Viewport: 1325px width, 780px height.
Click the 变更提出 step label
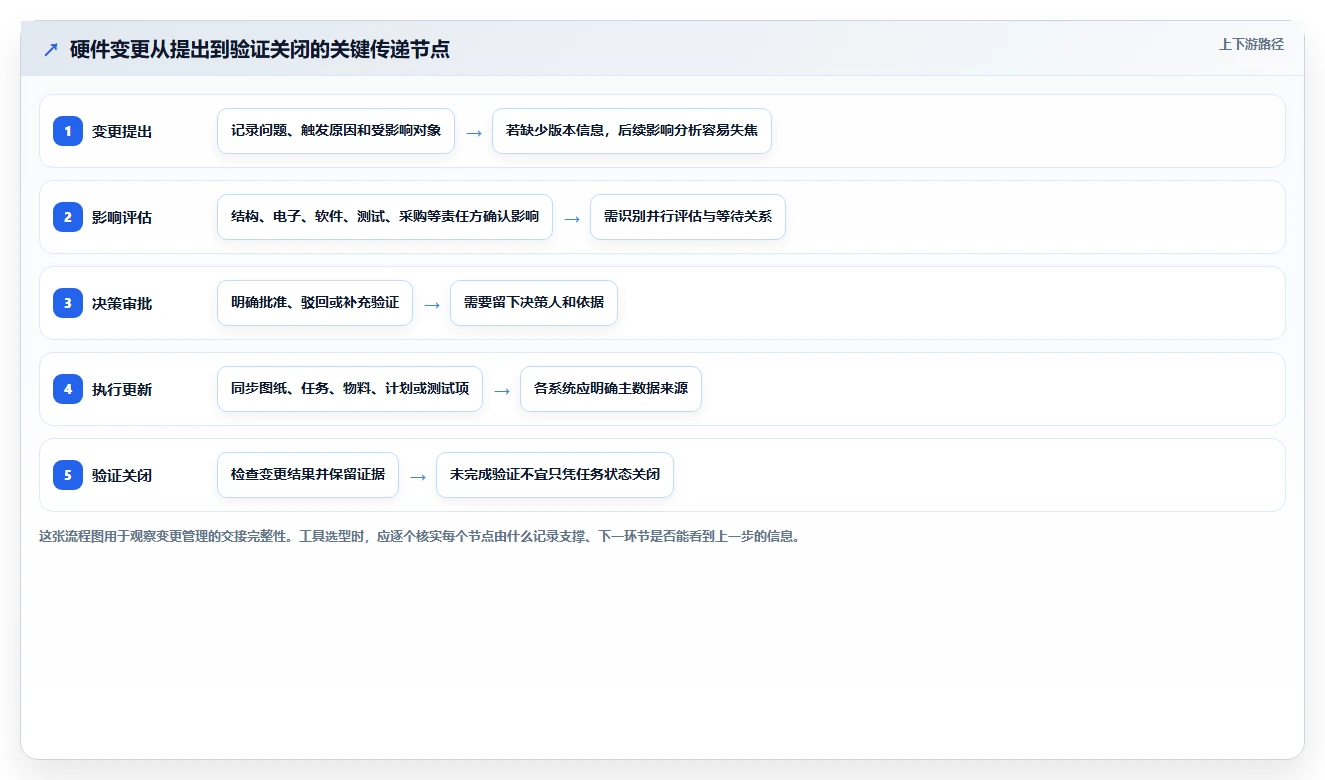[122, 131]
